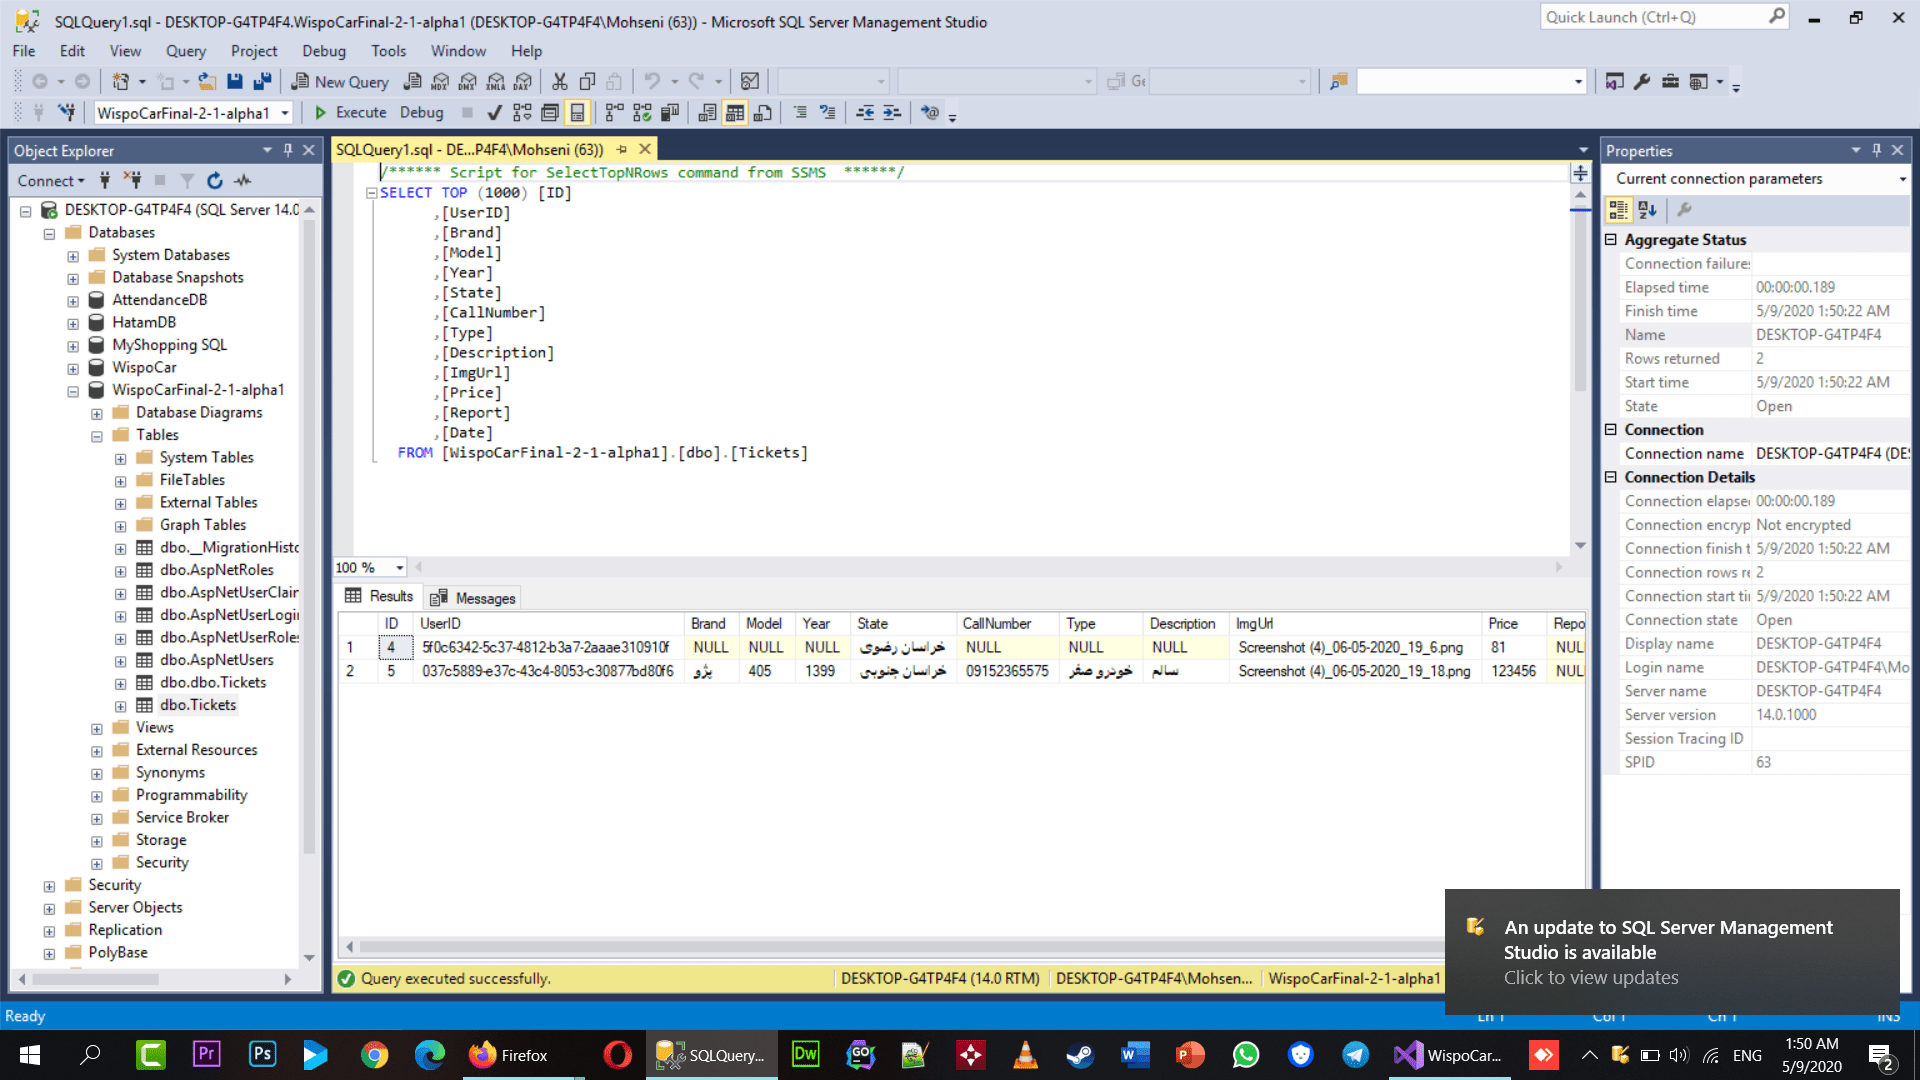Click the New Query toolbar button
Screen dimensions: 1920x1080
340,82
